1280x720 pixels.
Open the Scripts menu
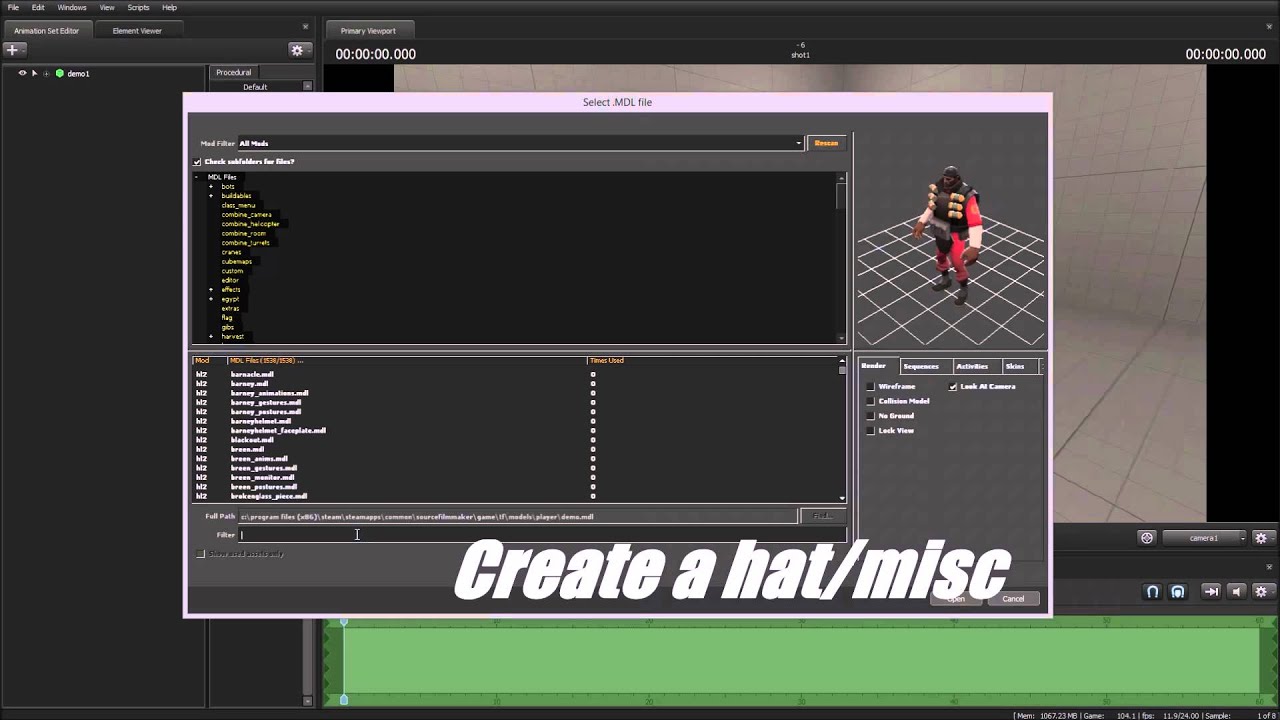point(138,7)
